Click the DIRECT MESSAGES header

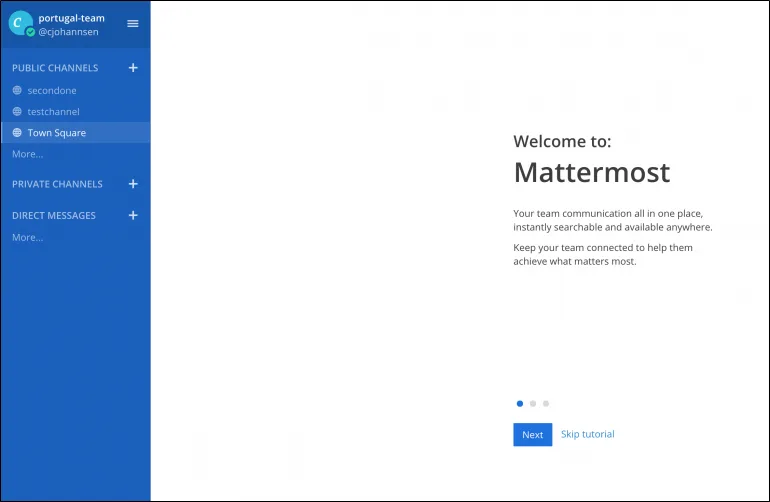tap(54, 216)
